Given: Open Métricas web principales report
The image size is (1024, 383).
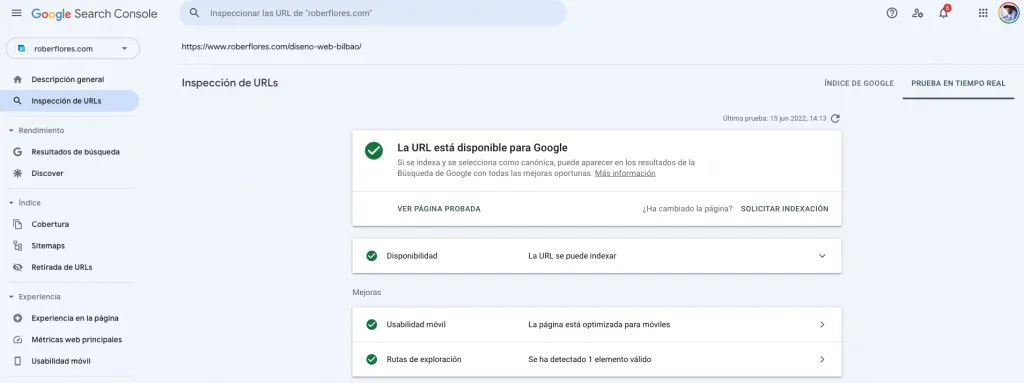Looking at the screenshot, I should pyautogui.click(x=76, y=340).
